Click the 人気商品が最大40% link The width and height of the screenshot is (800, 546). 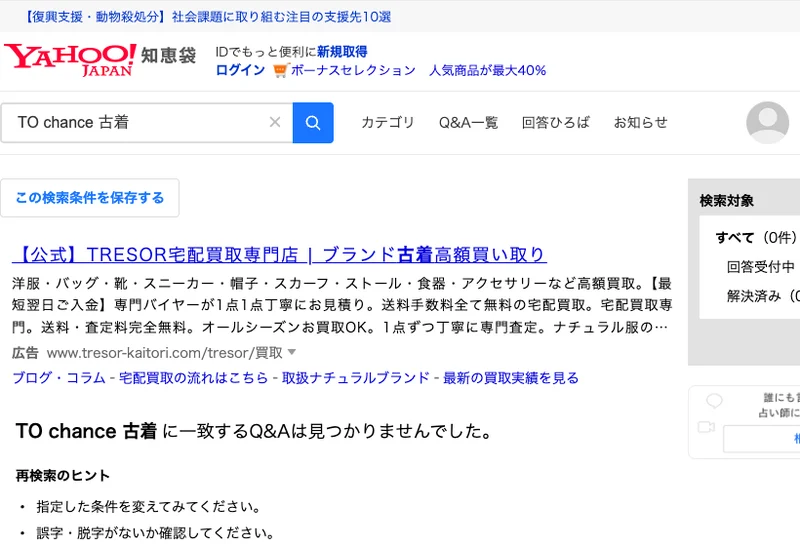pyautogui.click(x=487, y=70)
